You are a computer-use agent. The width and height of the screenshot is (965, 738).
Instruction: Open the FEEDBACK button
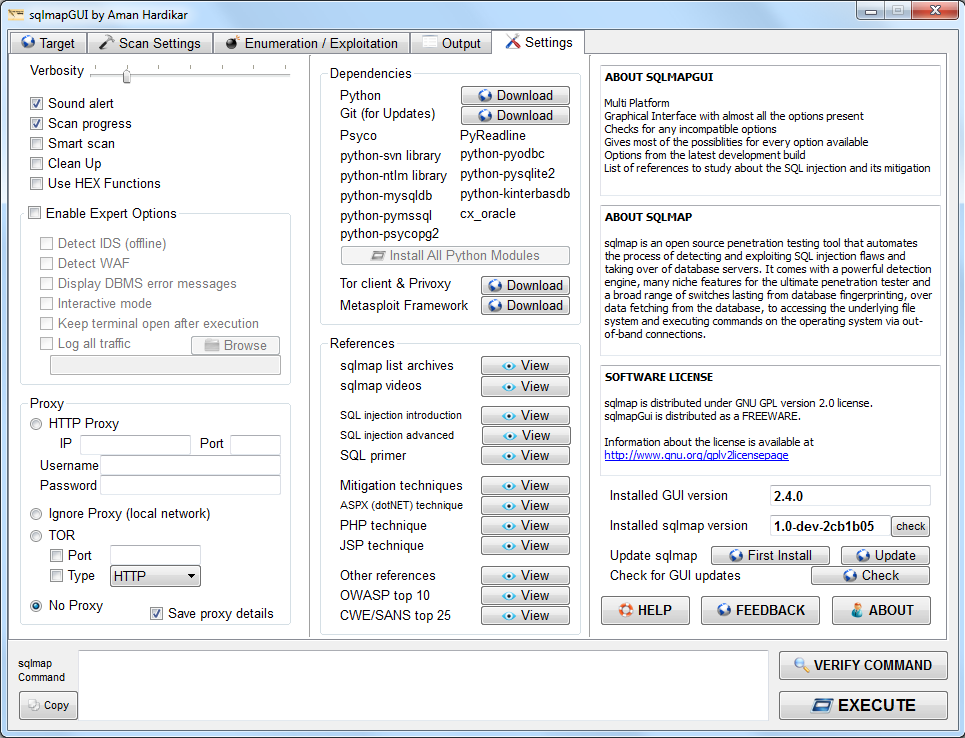(x=760, y=610)
